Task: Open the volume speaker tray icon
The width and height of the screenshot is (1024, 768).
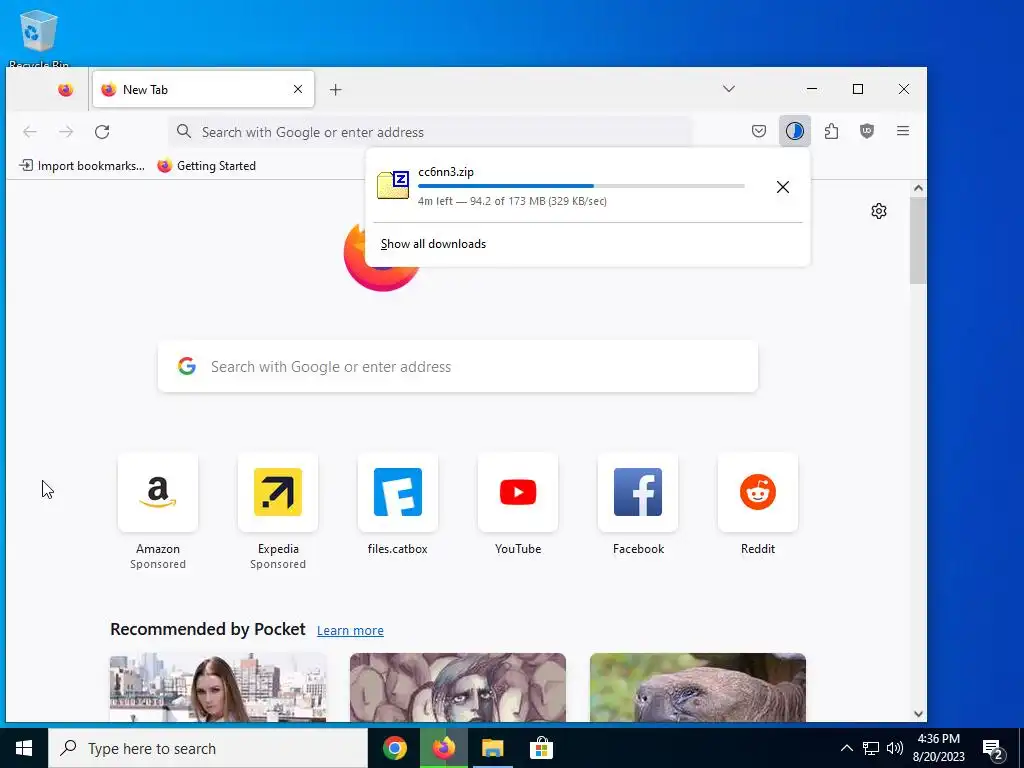Action: click(x=895, y=748)
